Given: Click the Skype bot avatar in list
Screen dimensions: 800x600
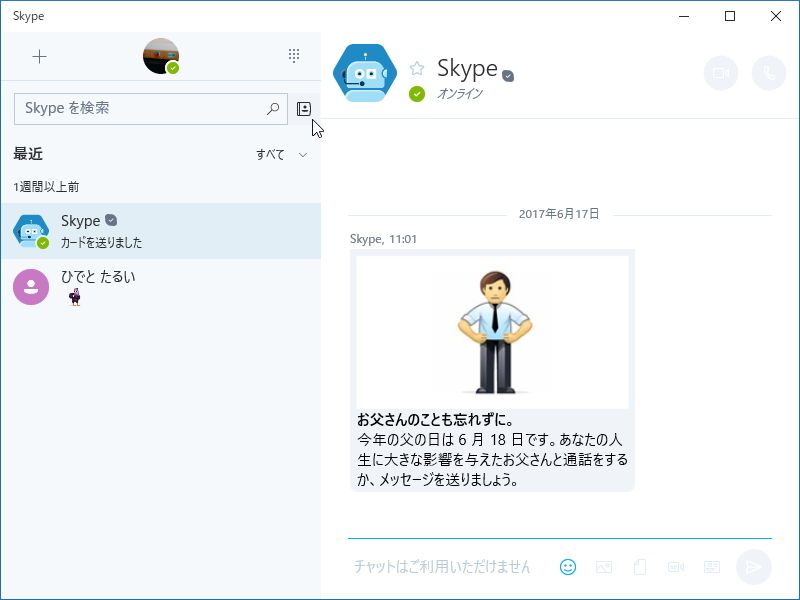Looking at the screenshot, I should pos(31,231).
